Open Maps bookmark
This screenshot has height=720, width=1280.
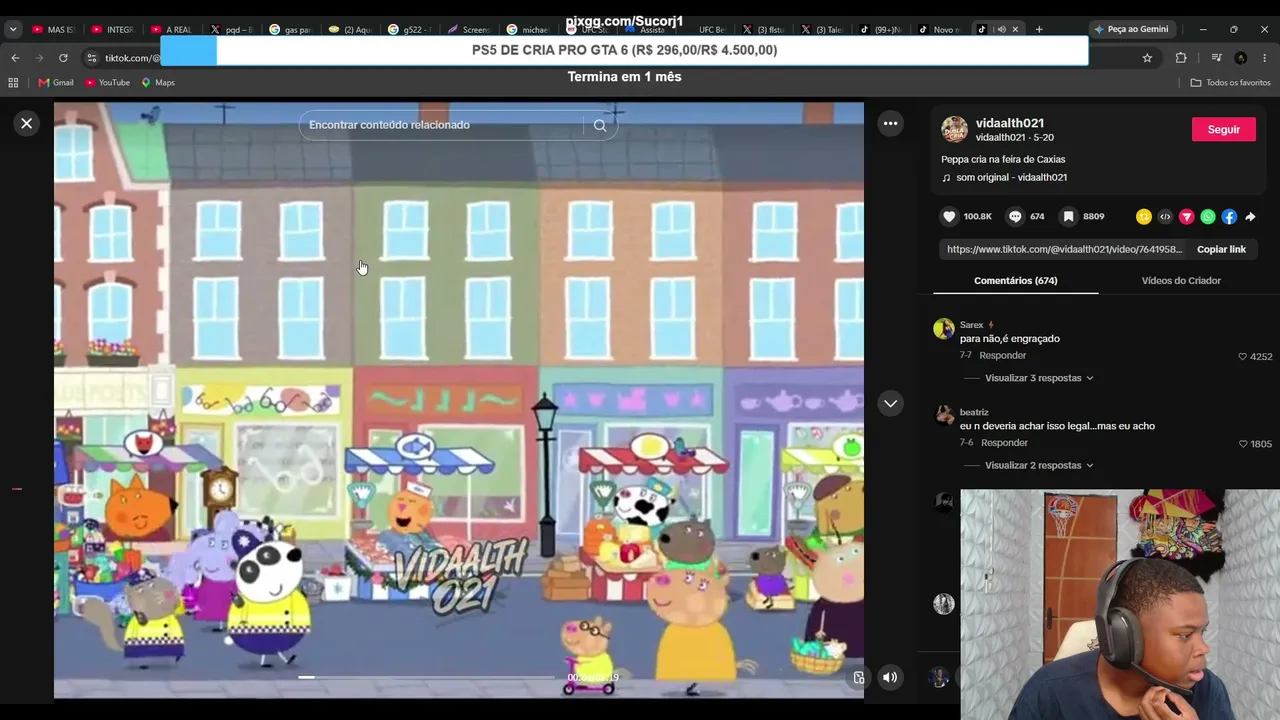click(x=158, y=82)
